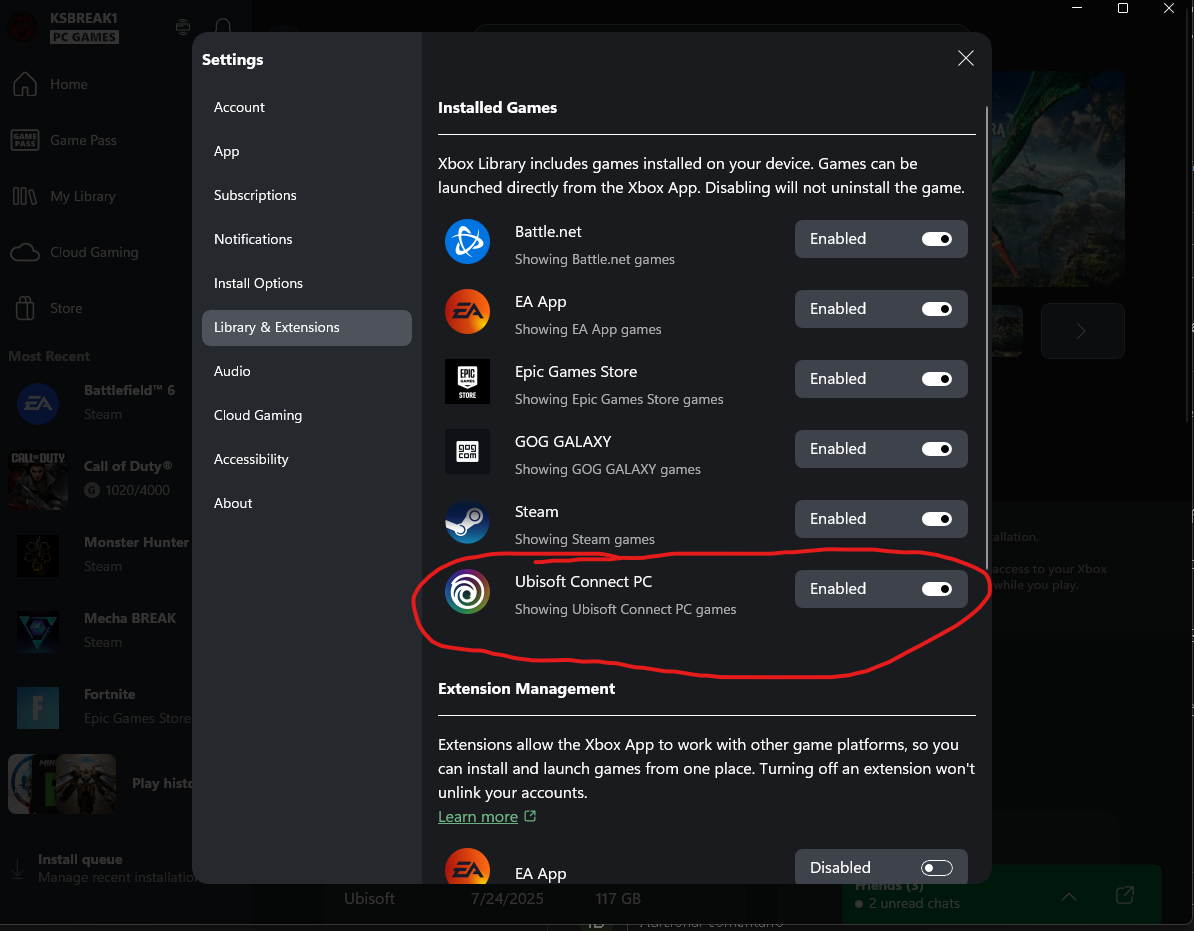
Task: Click the '7/24/2025' date value
Action: pos(506,899)
